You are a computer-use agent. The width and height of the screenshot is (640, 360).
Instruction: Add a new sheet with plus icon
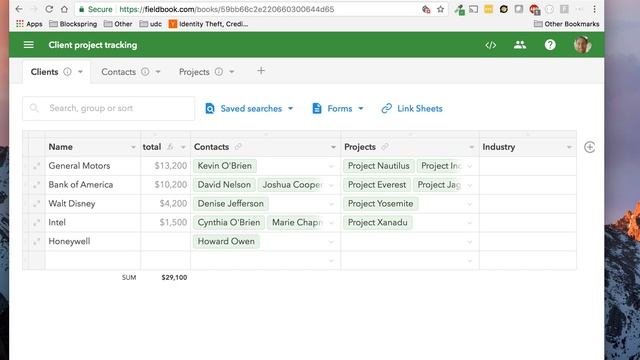point(261,71)
